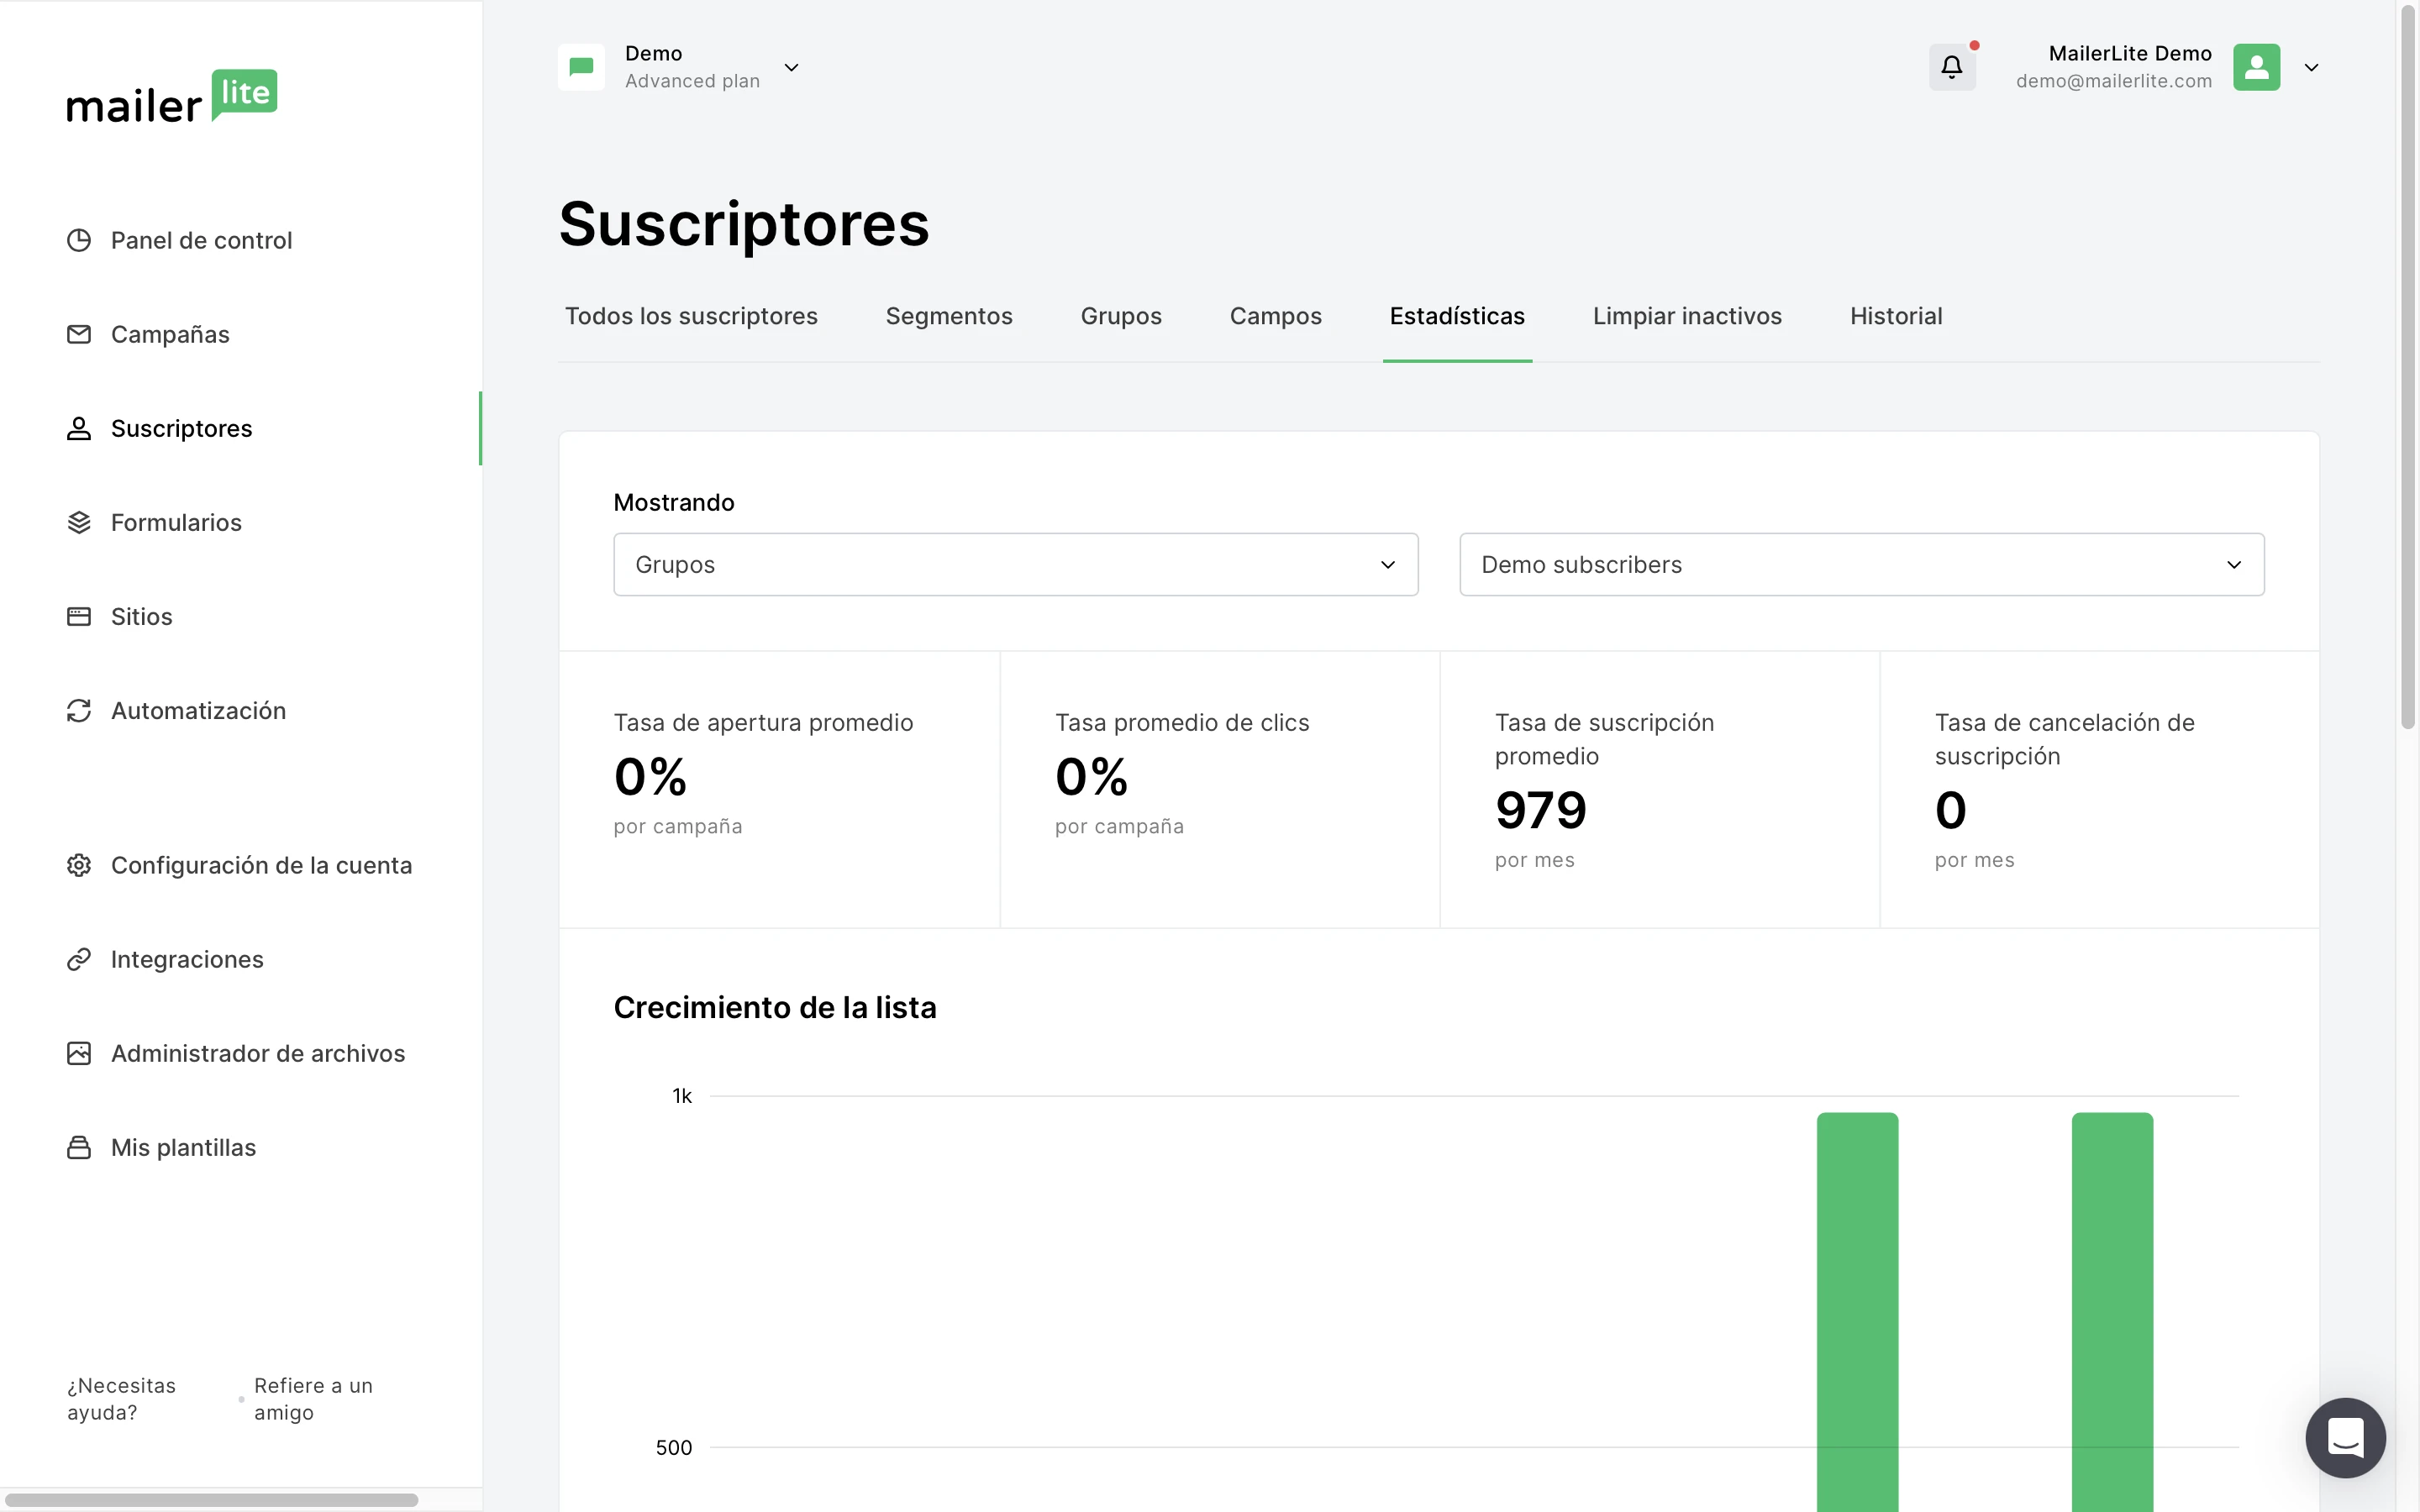Click the Administrador de archivos image icon

(79, 1053)
